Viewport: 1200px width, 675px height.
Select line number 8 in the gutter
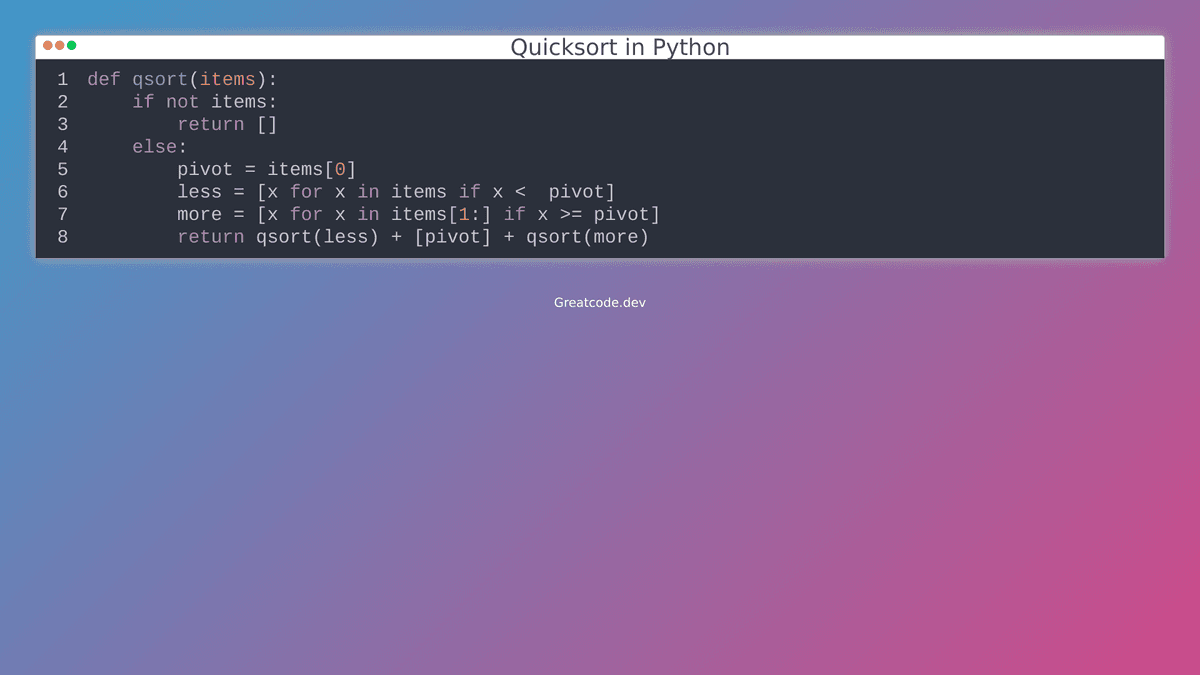click(62, 237)
